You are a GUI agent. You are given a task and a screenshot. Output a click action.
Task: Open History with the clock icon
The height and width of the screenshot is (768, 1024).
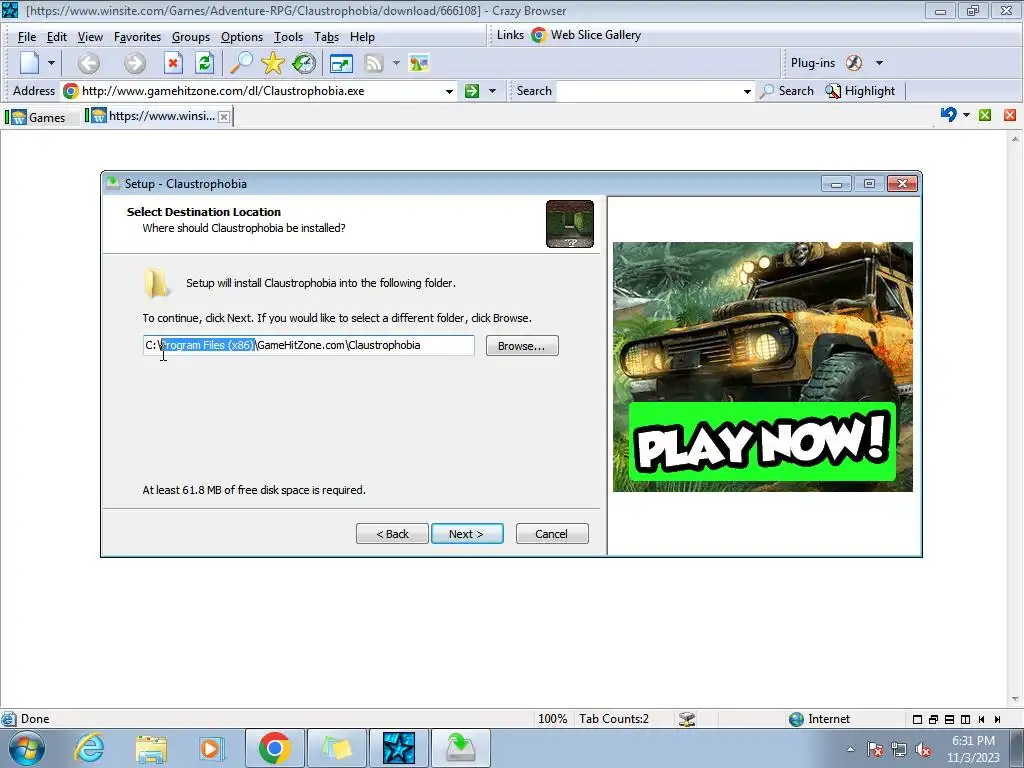point(304,63)
